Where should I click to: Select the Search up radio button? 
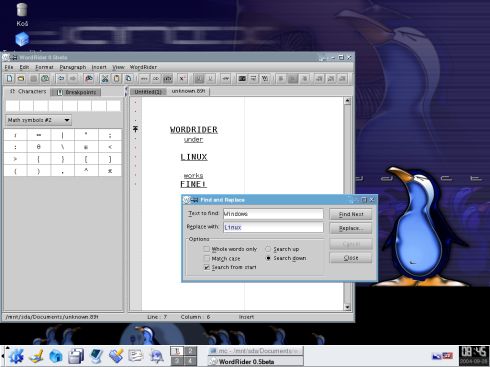(268, 249)
